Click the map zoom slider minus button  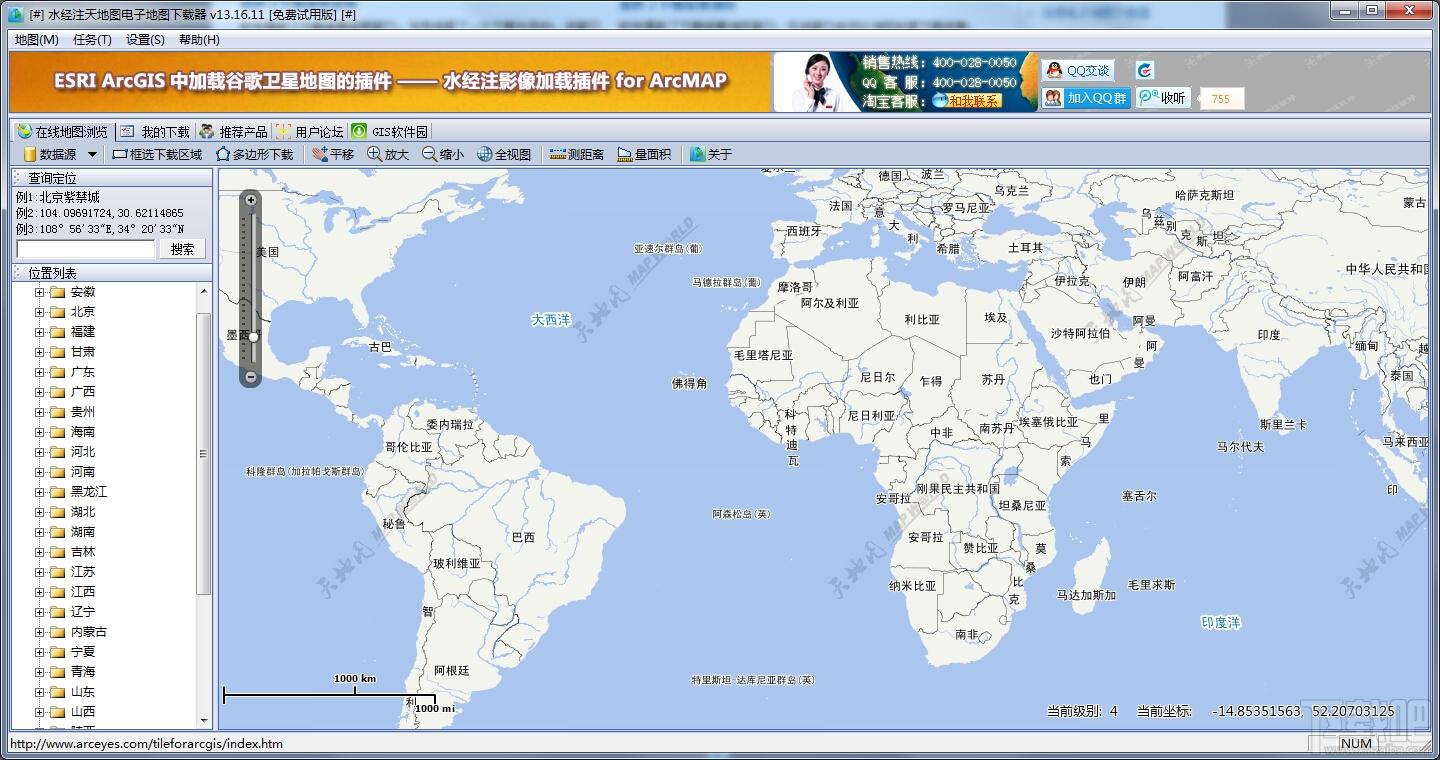251,377
